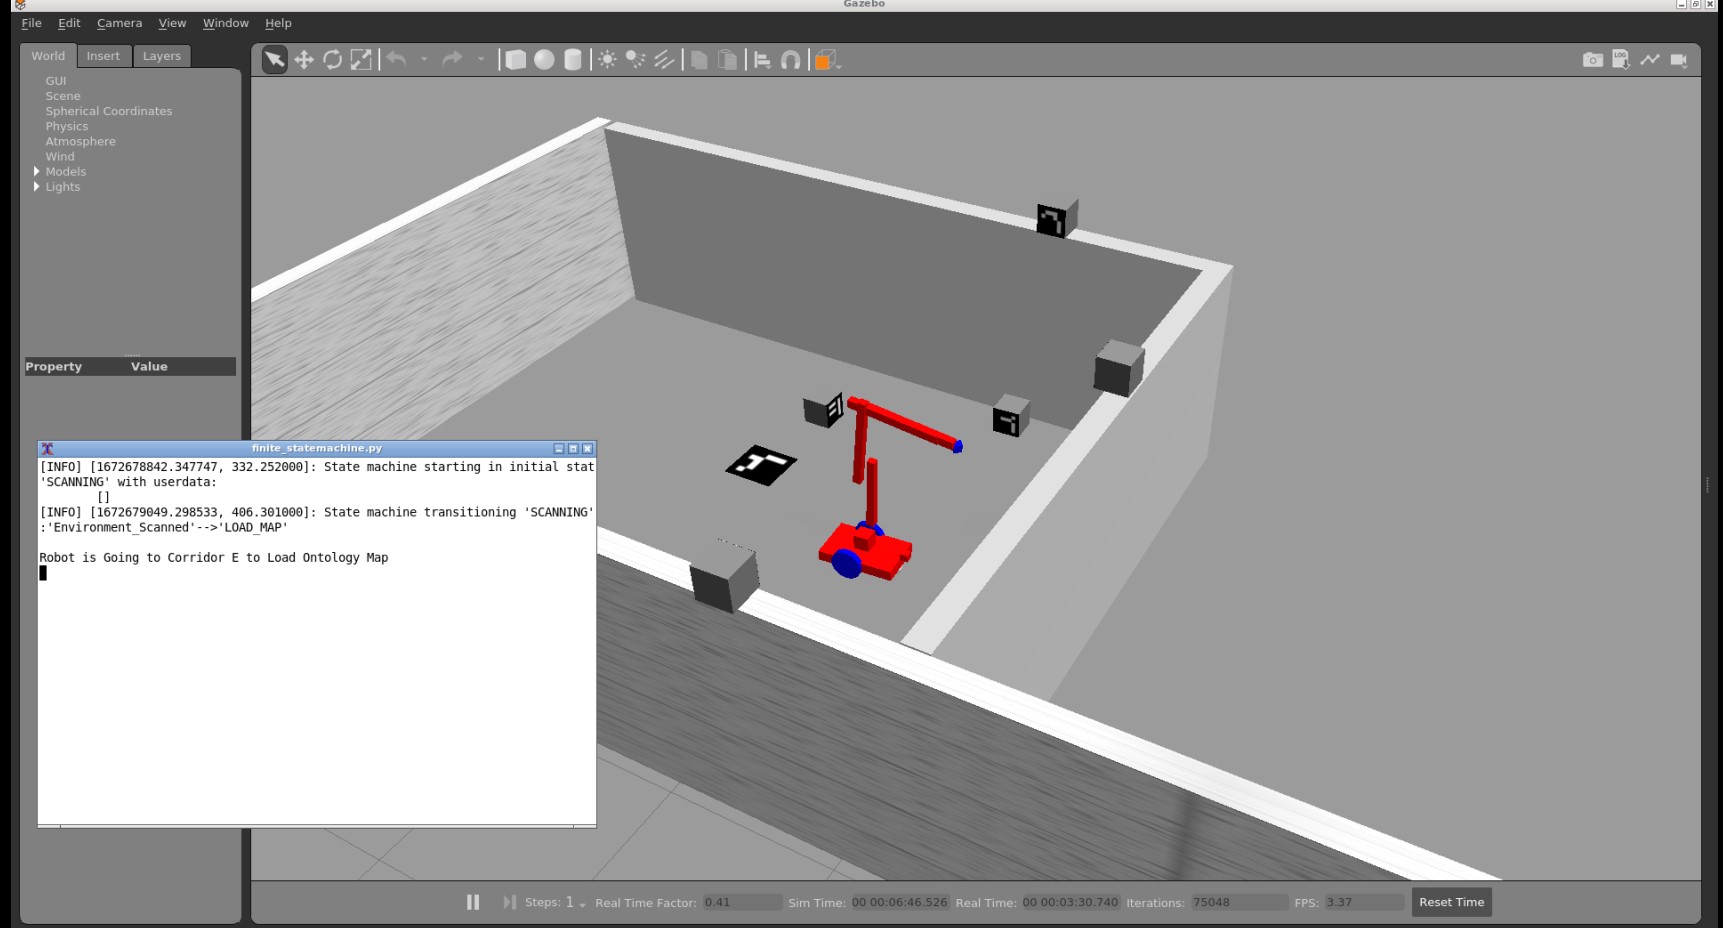Select the Scene item in the World panel
Image resolution: width=1723 pixels, height=928 pixels.
[x=63, y=96]
